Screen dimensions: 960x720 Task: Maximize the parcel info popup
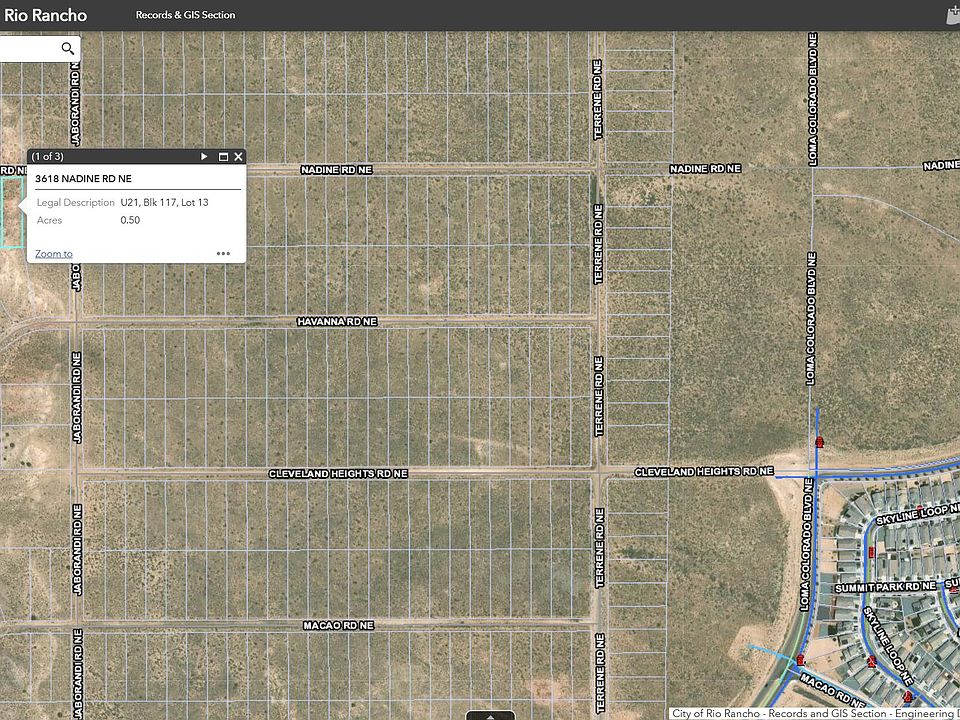[223, 157]
